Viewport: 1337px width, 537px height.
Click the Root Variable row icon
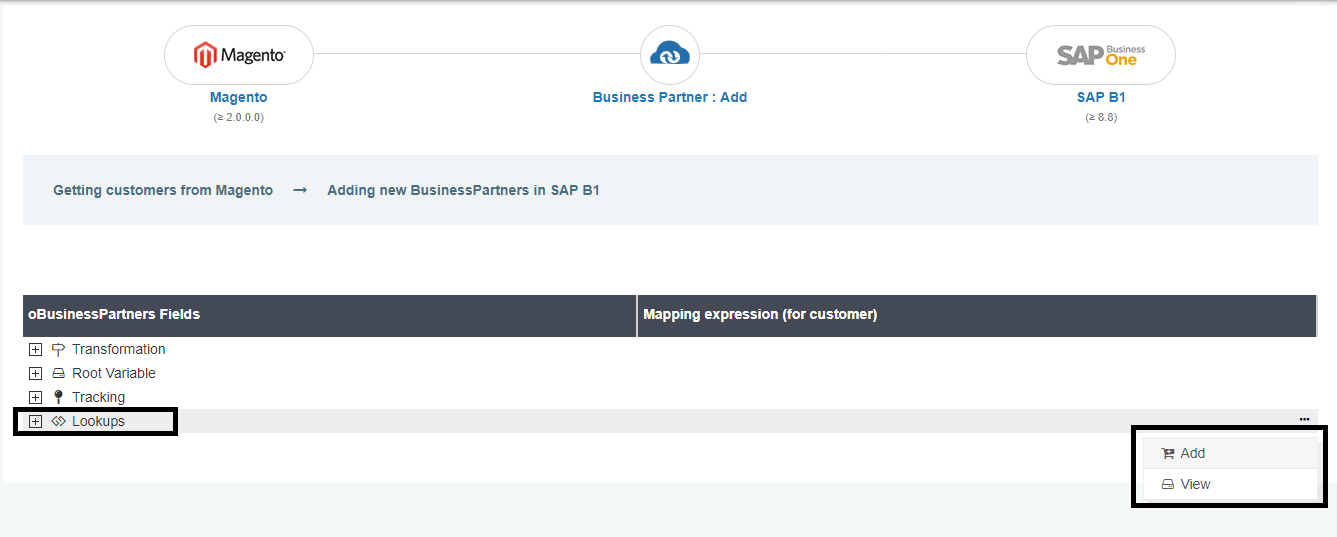coord(58,374)
